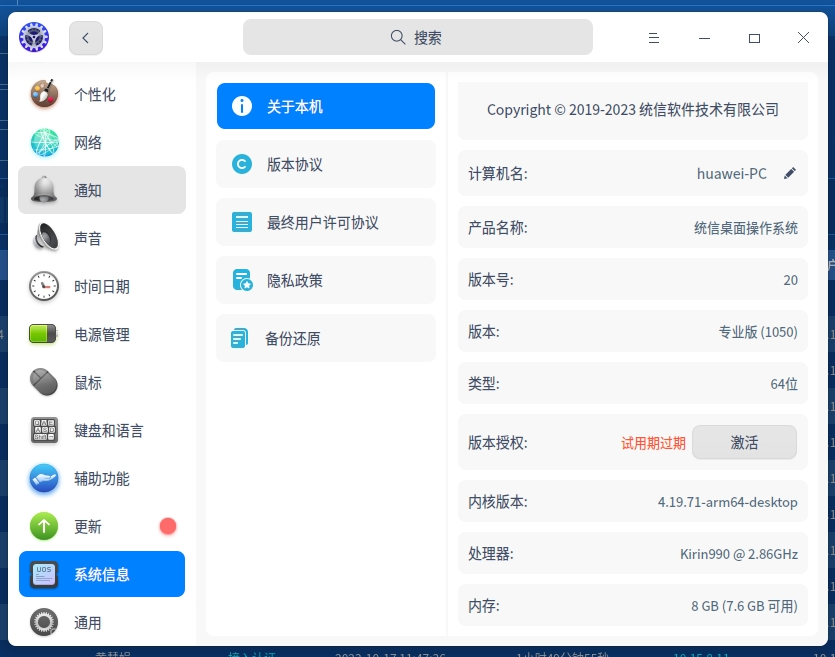Activate the system license button
This screenshot has width=835, height=657.
[x=744, y=442]
